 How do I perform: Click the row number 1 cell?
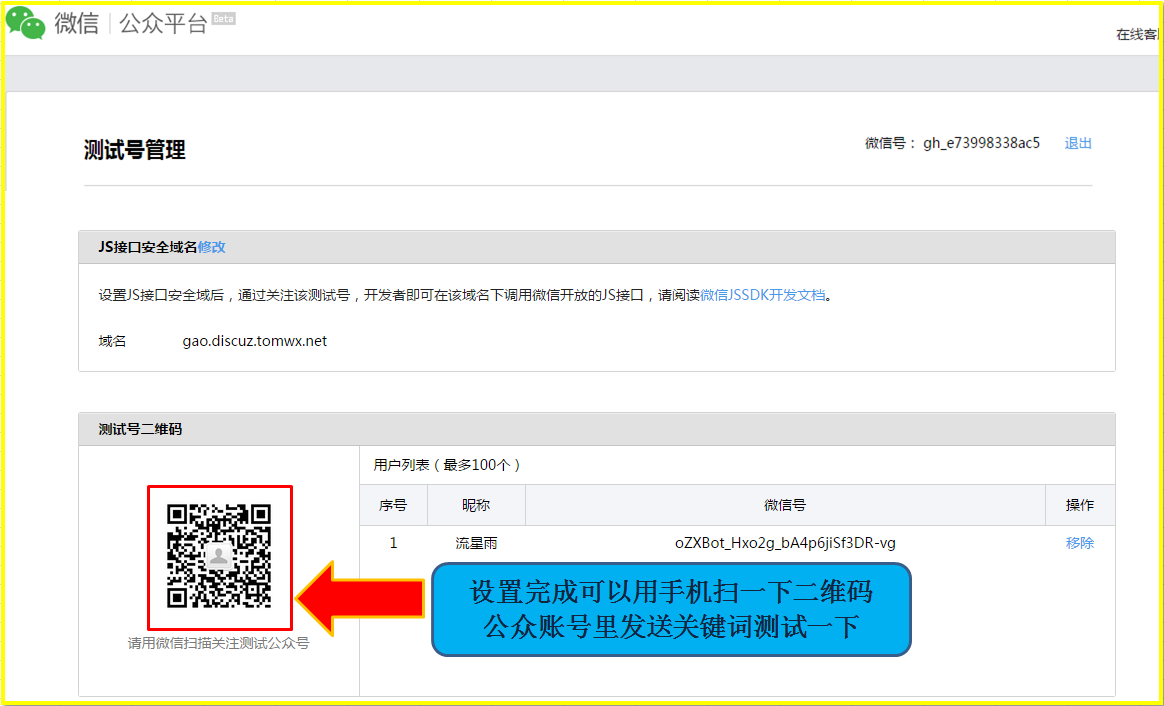pyautogui.click(x=393, y=543)
